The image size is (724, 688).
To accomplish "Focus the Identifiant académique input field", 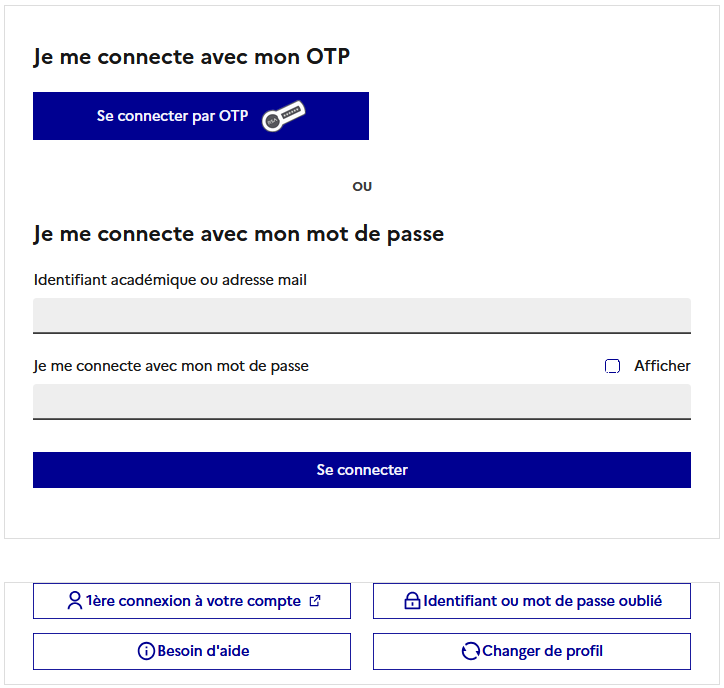I will tap(362, 315).
